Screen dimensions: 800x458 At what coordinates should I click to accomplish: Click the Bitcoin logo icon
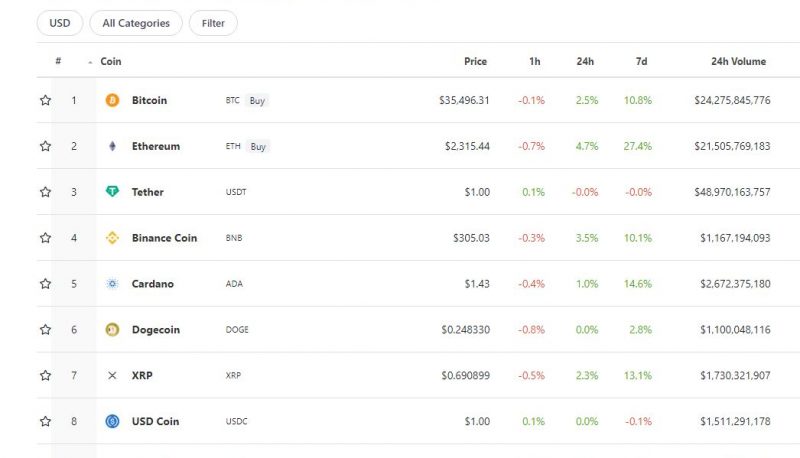coord(112,100)
